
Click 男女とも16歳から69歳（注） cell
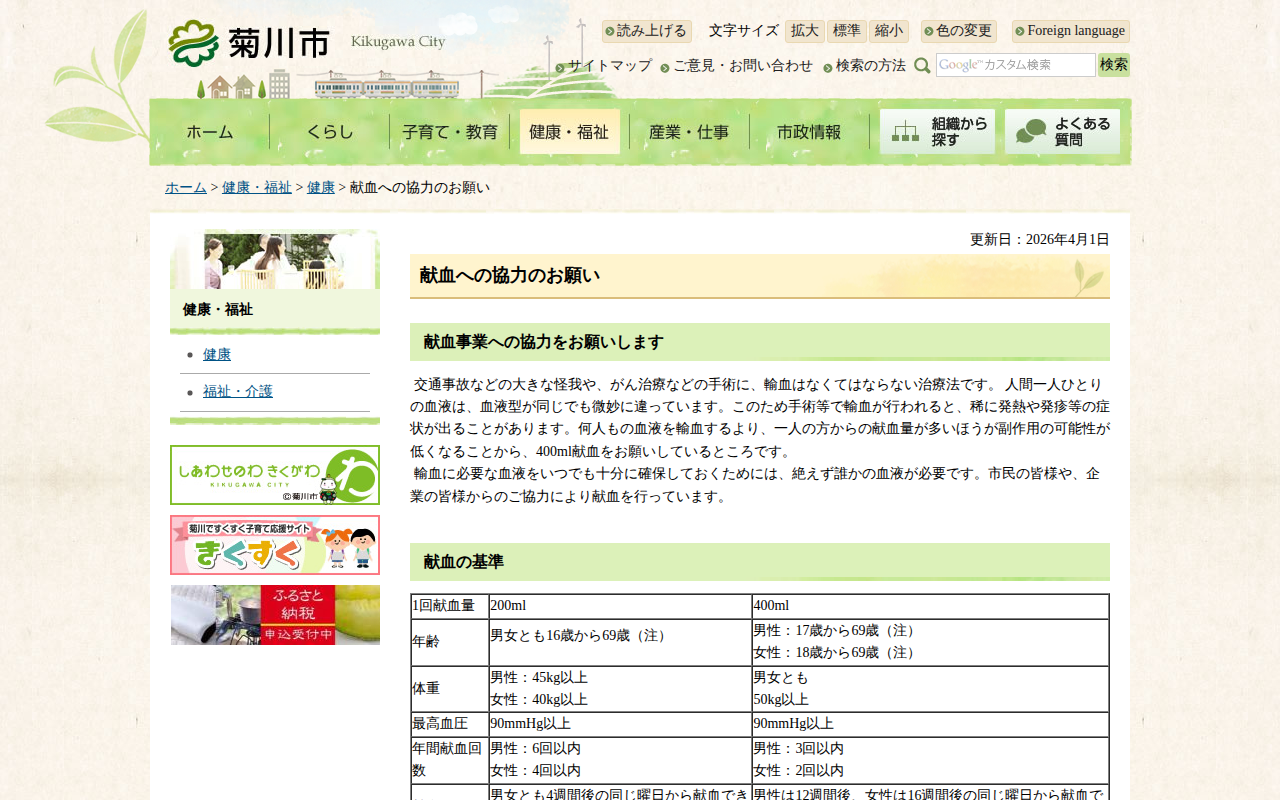pyautogui.click(x=620, y=642)
